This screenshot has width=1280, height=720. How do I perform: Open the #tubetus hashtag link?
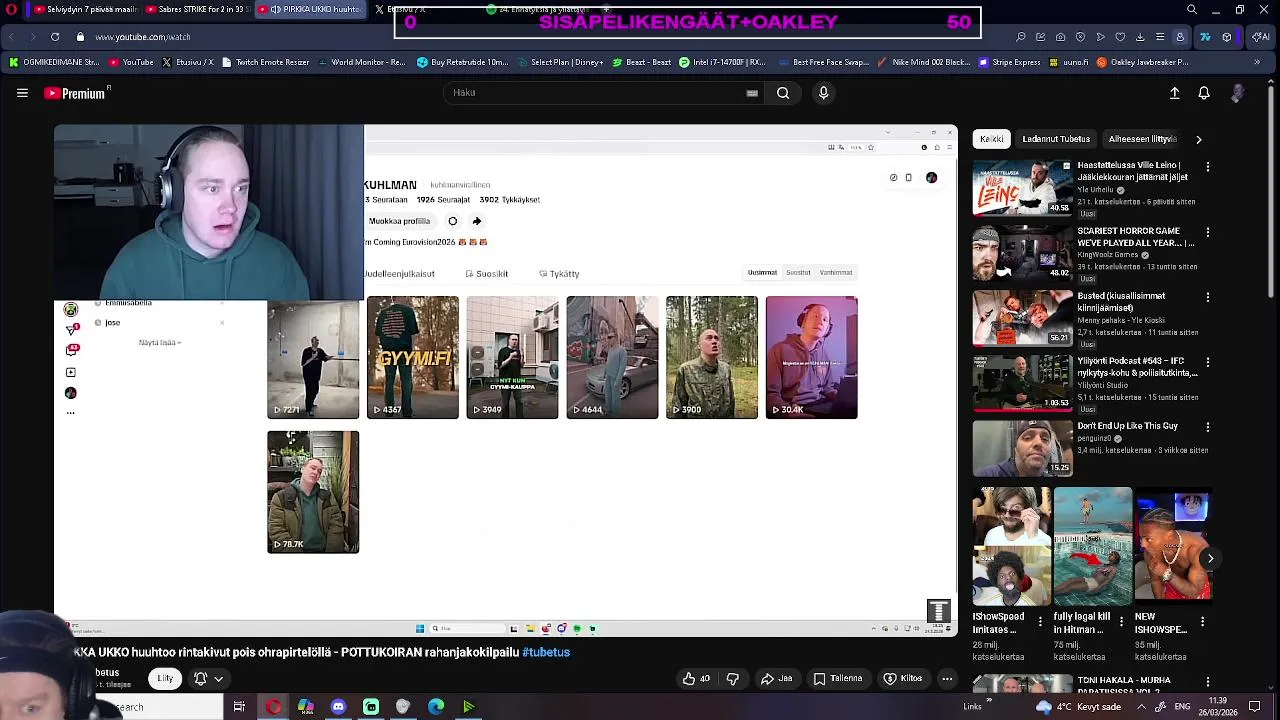(546, 652)
